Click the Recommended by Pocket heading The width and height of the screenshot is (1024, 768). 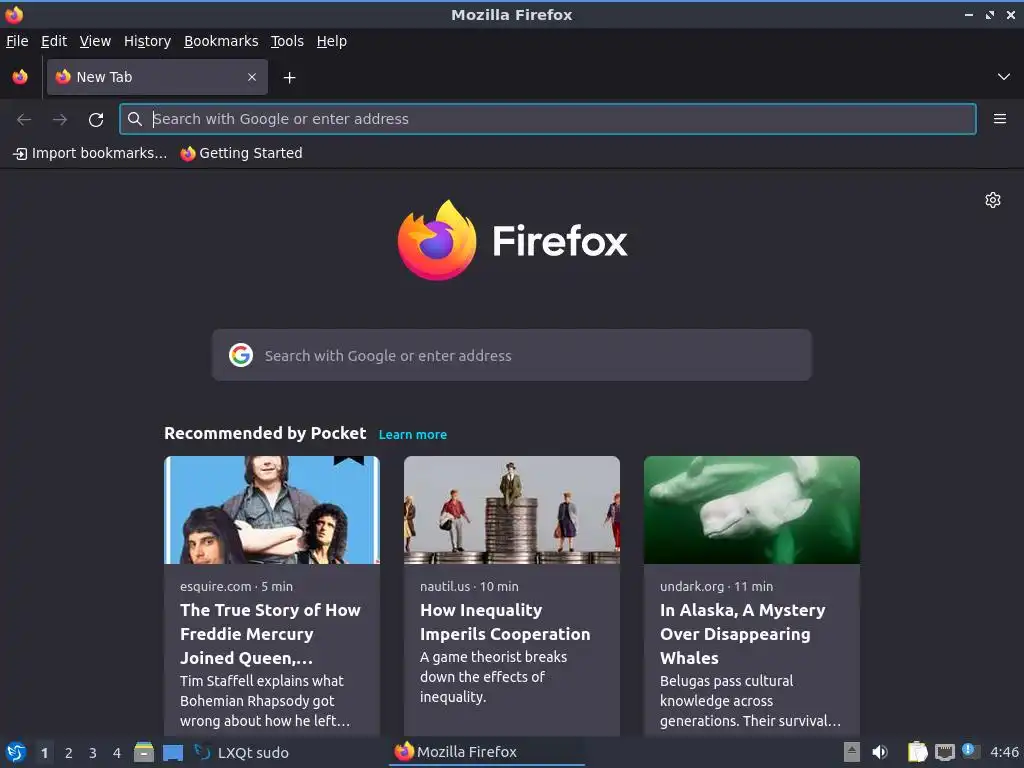[265, 434]
